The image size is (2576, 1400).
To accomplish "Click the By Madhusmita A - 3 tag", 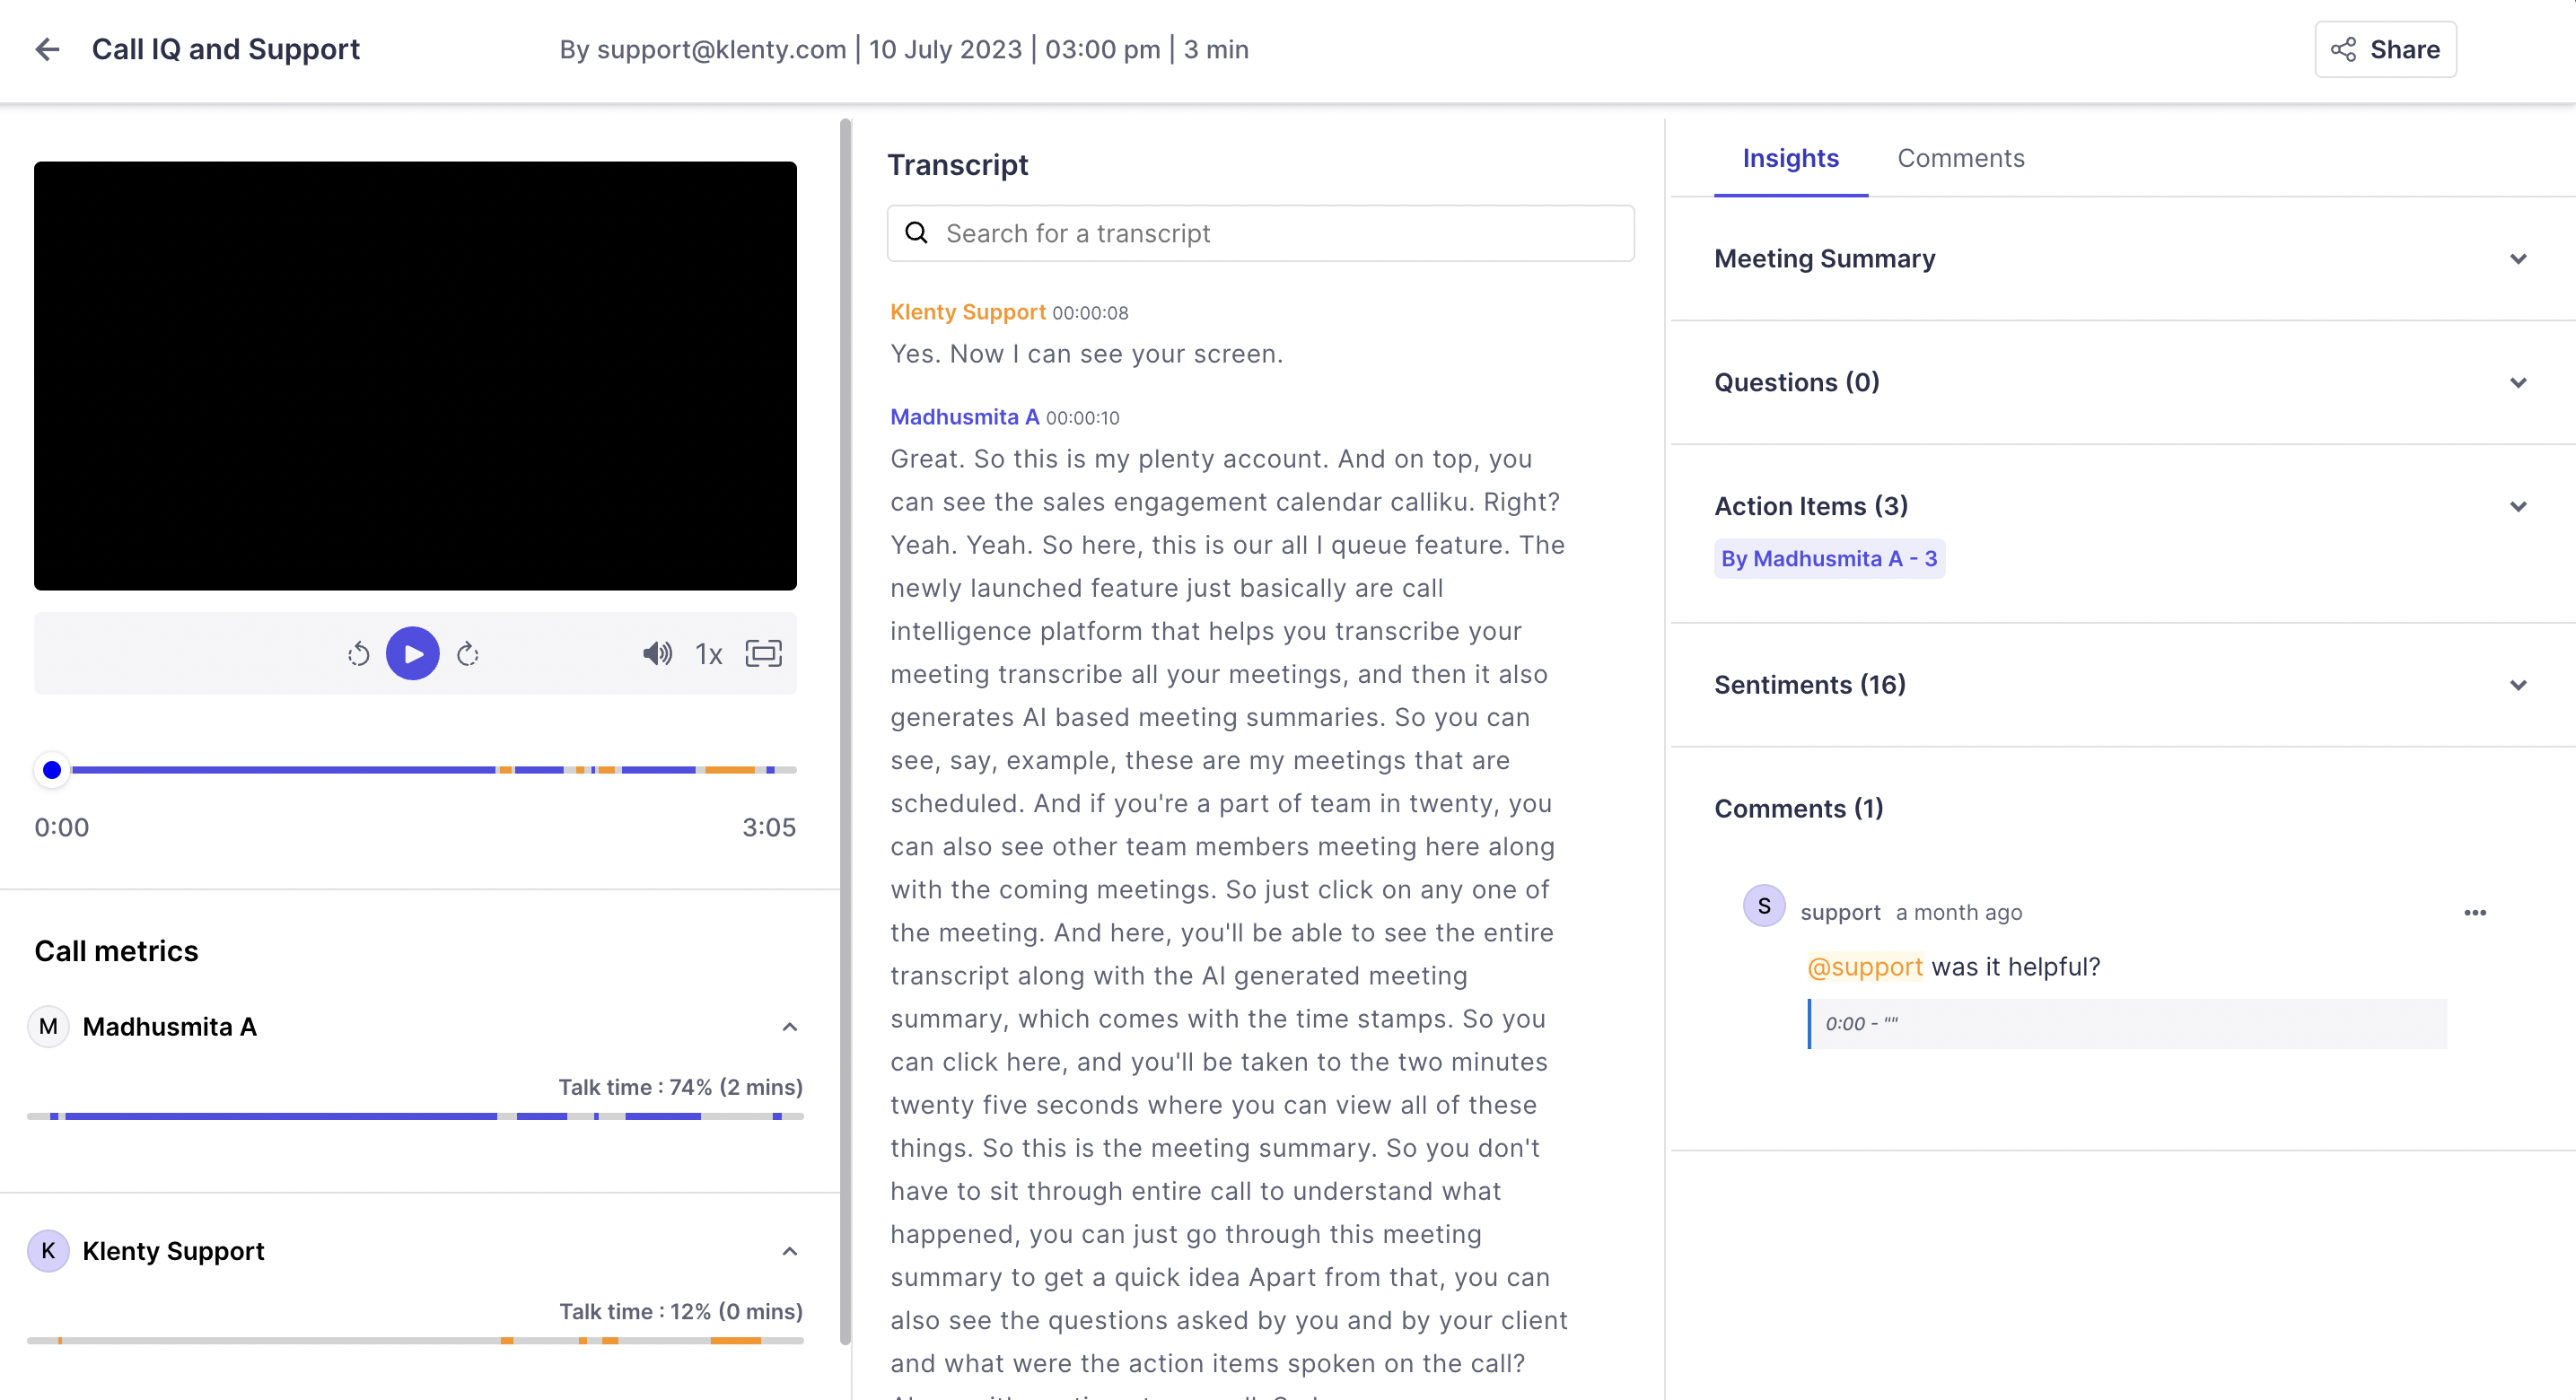I will click(x=1828, y=559).
